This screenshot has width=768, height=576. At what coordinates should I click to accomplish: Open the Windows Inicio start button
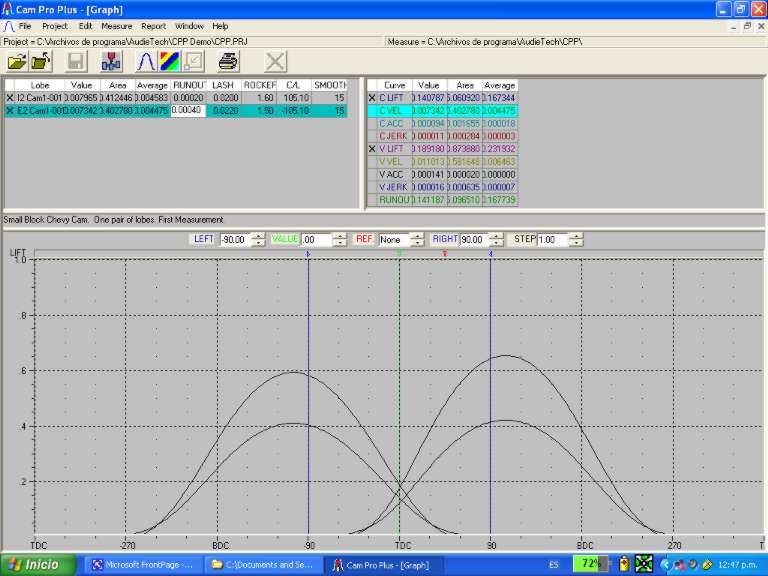coord(38,564)
